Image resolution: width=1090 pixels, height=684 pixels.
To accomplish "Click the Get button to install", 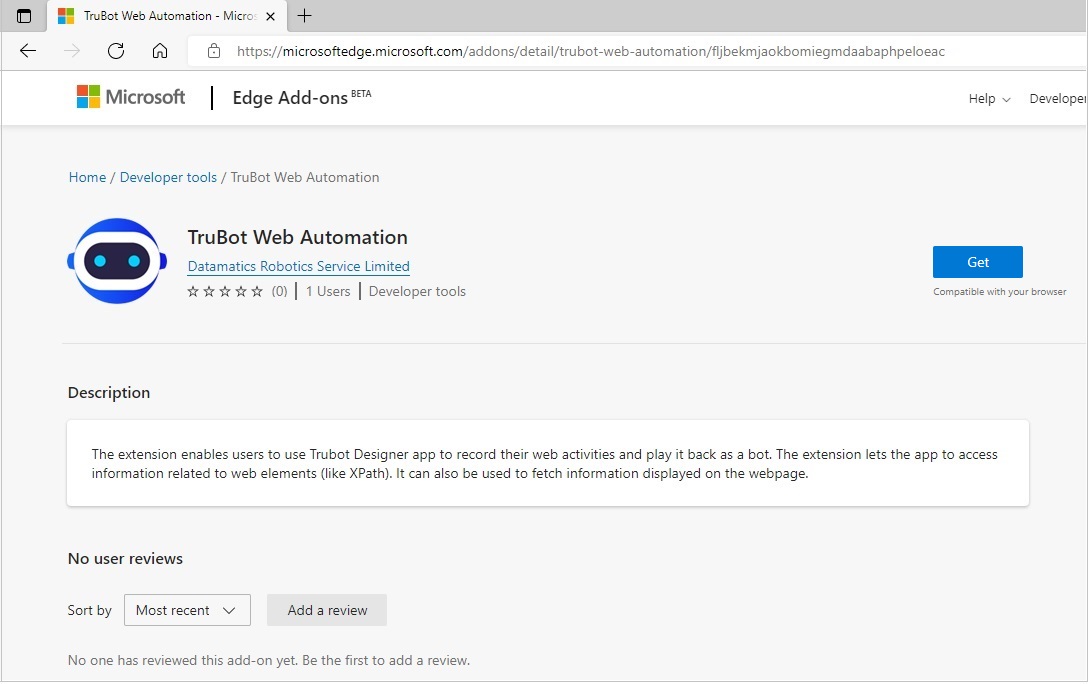I will click(x=977, y=262).
